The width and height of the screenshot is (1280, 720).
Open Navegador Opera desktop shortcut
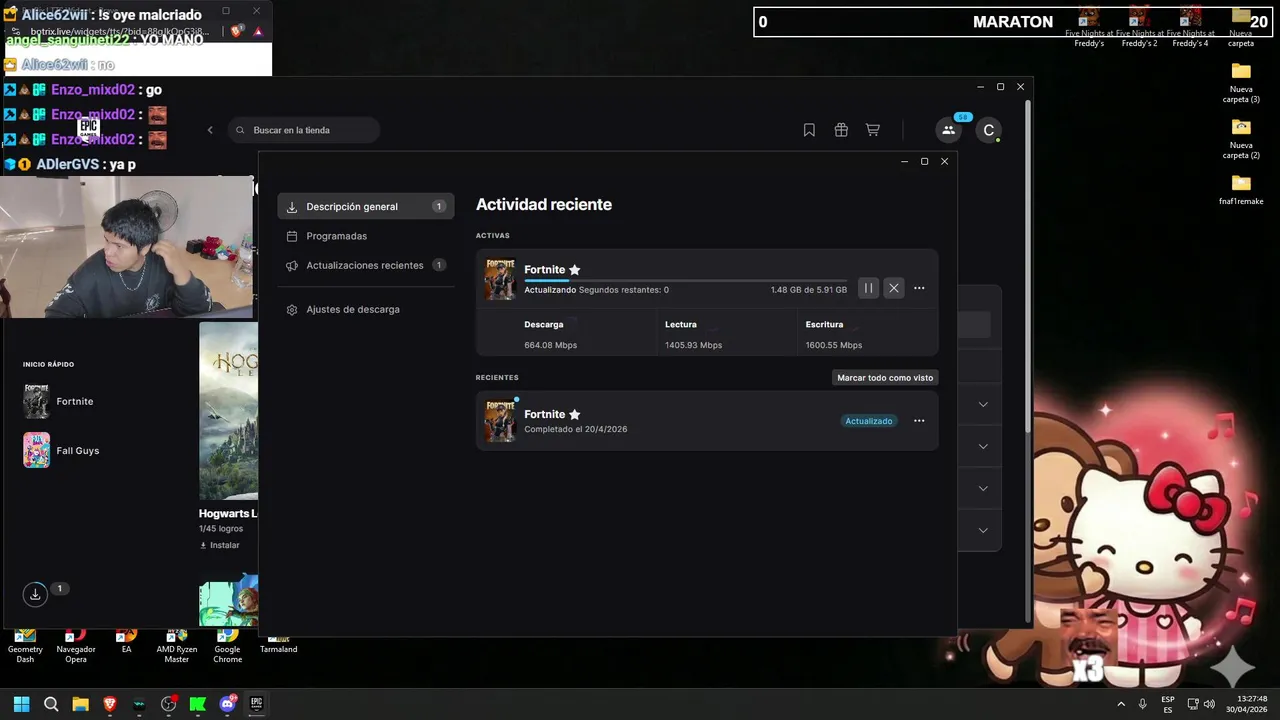(x=76, y=646)
